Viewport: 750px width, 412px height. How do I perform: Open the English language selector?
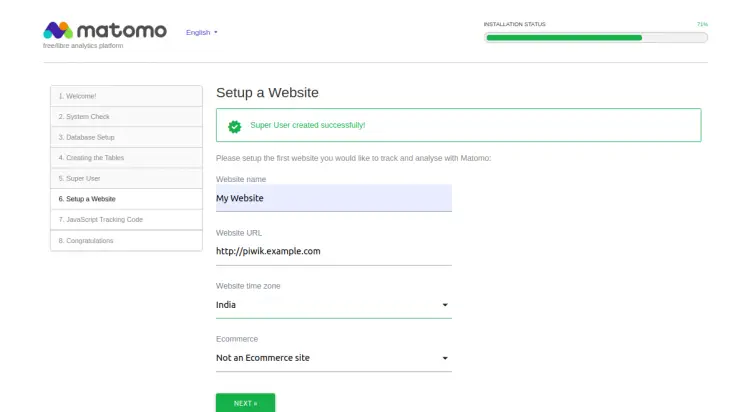[201, 32]
